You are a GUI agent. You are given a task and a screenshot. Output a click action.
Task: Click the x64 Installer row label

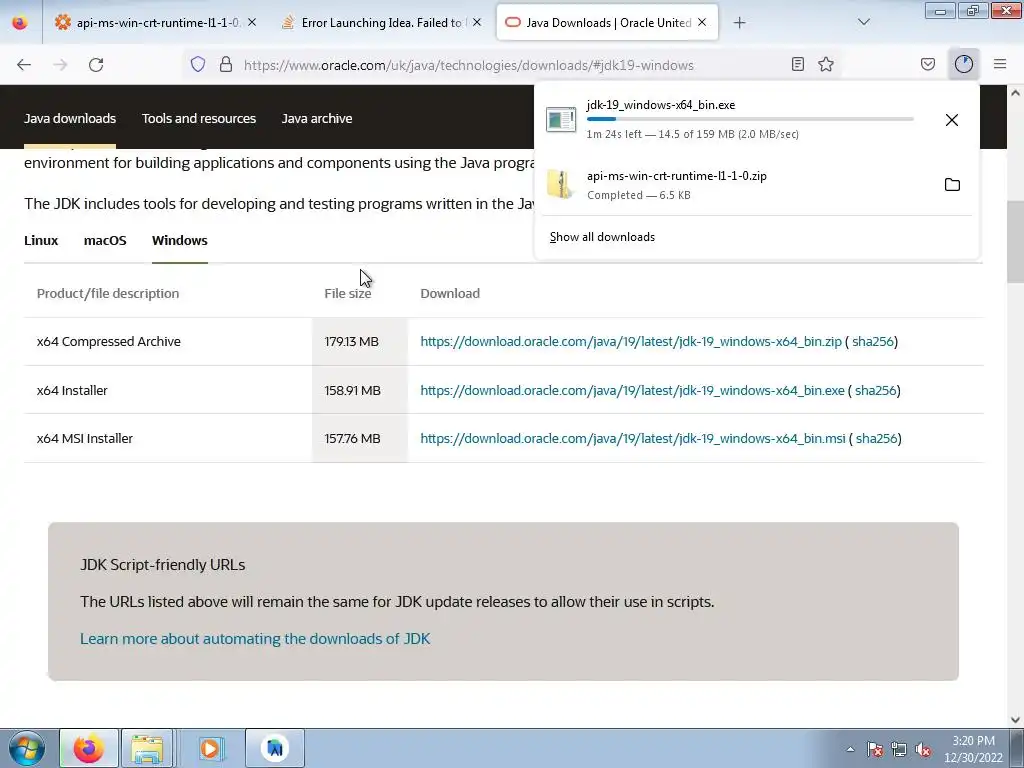pos(72,391)
